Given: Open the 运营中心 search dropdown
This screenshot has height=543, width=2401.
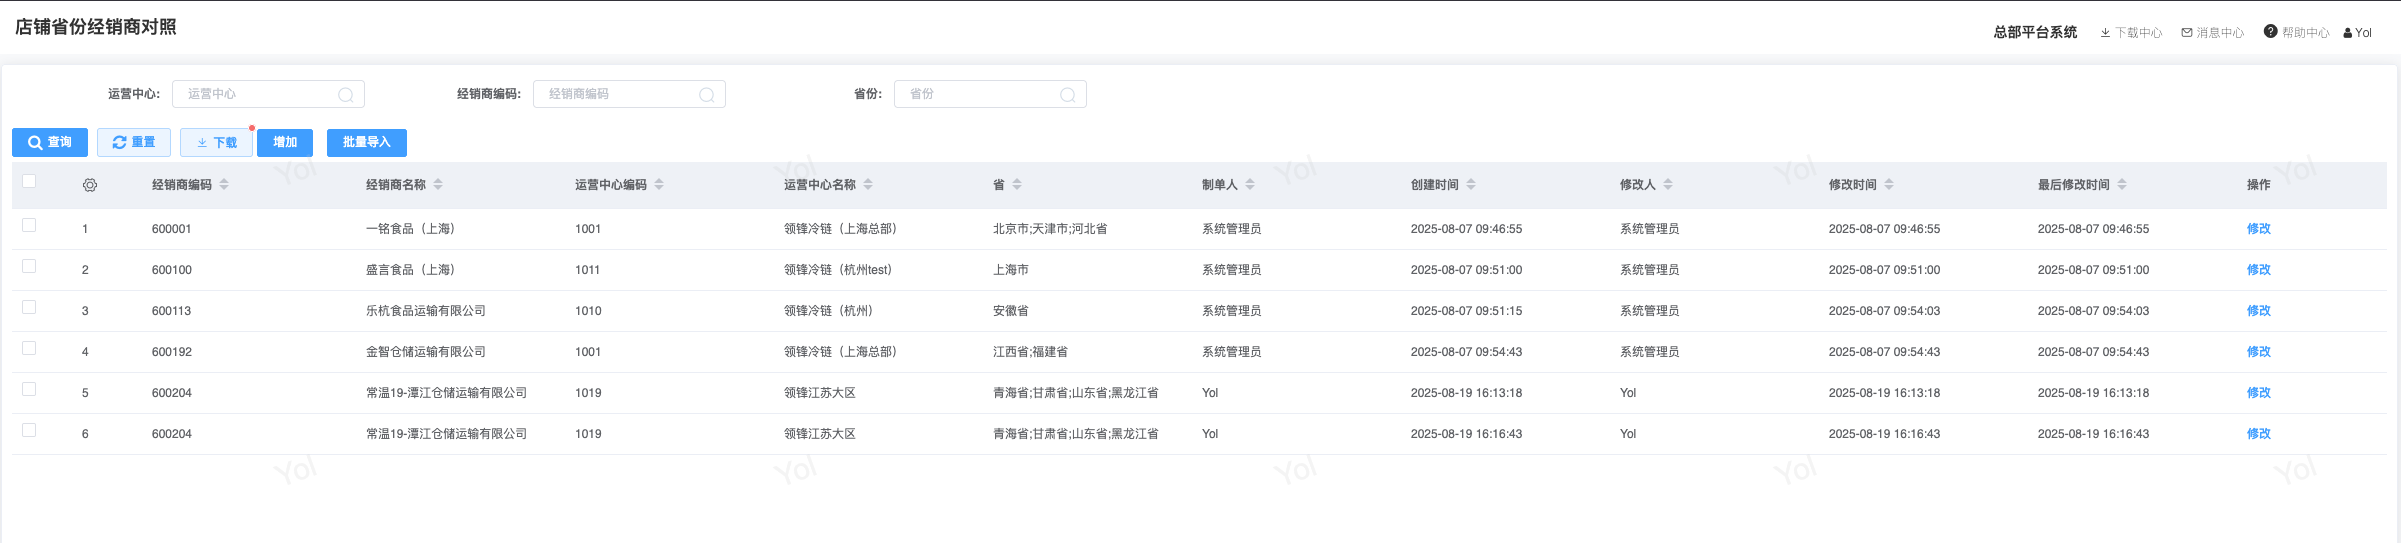Looking at the screenshot, I should coord(268,94).
